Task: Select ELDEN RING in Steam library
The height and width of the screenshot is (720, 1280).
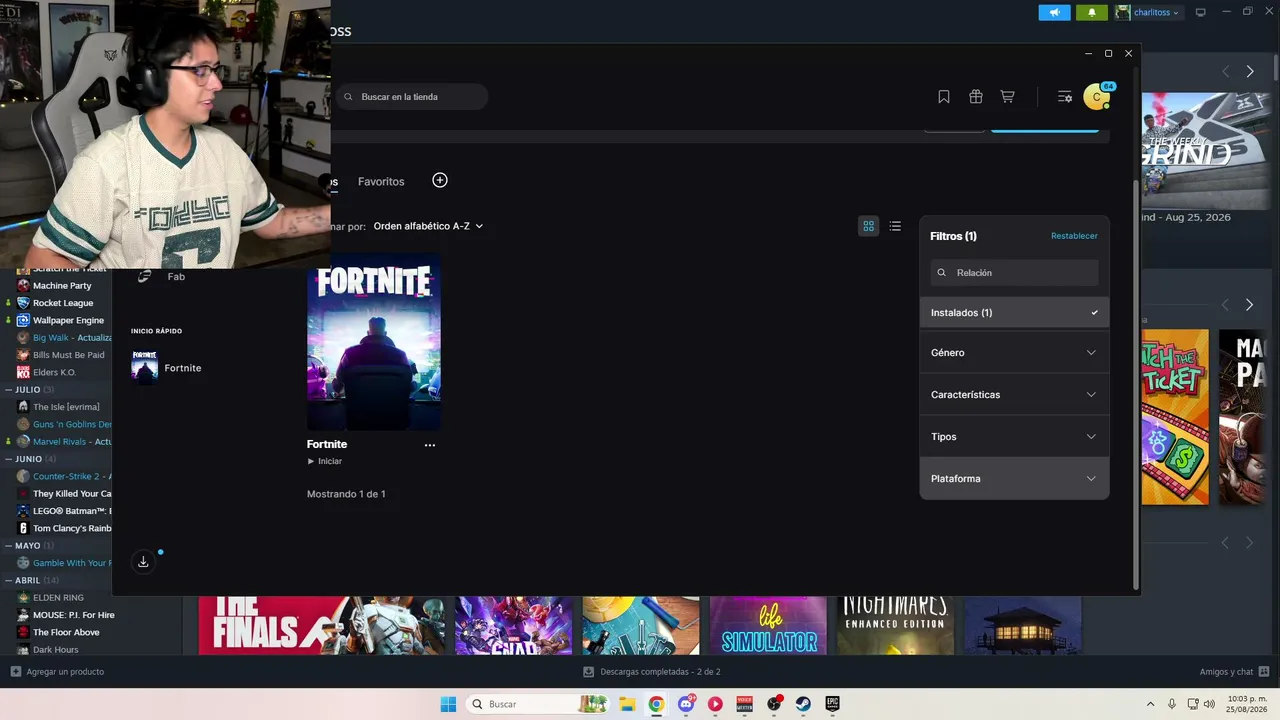Action: click(58, 598)
